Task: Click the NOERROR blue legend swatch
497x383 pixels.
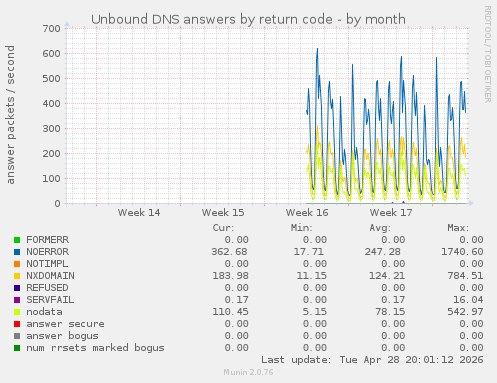Action: (17, 252)
